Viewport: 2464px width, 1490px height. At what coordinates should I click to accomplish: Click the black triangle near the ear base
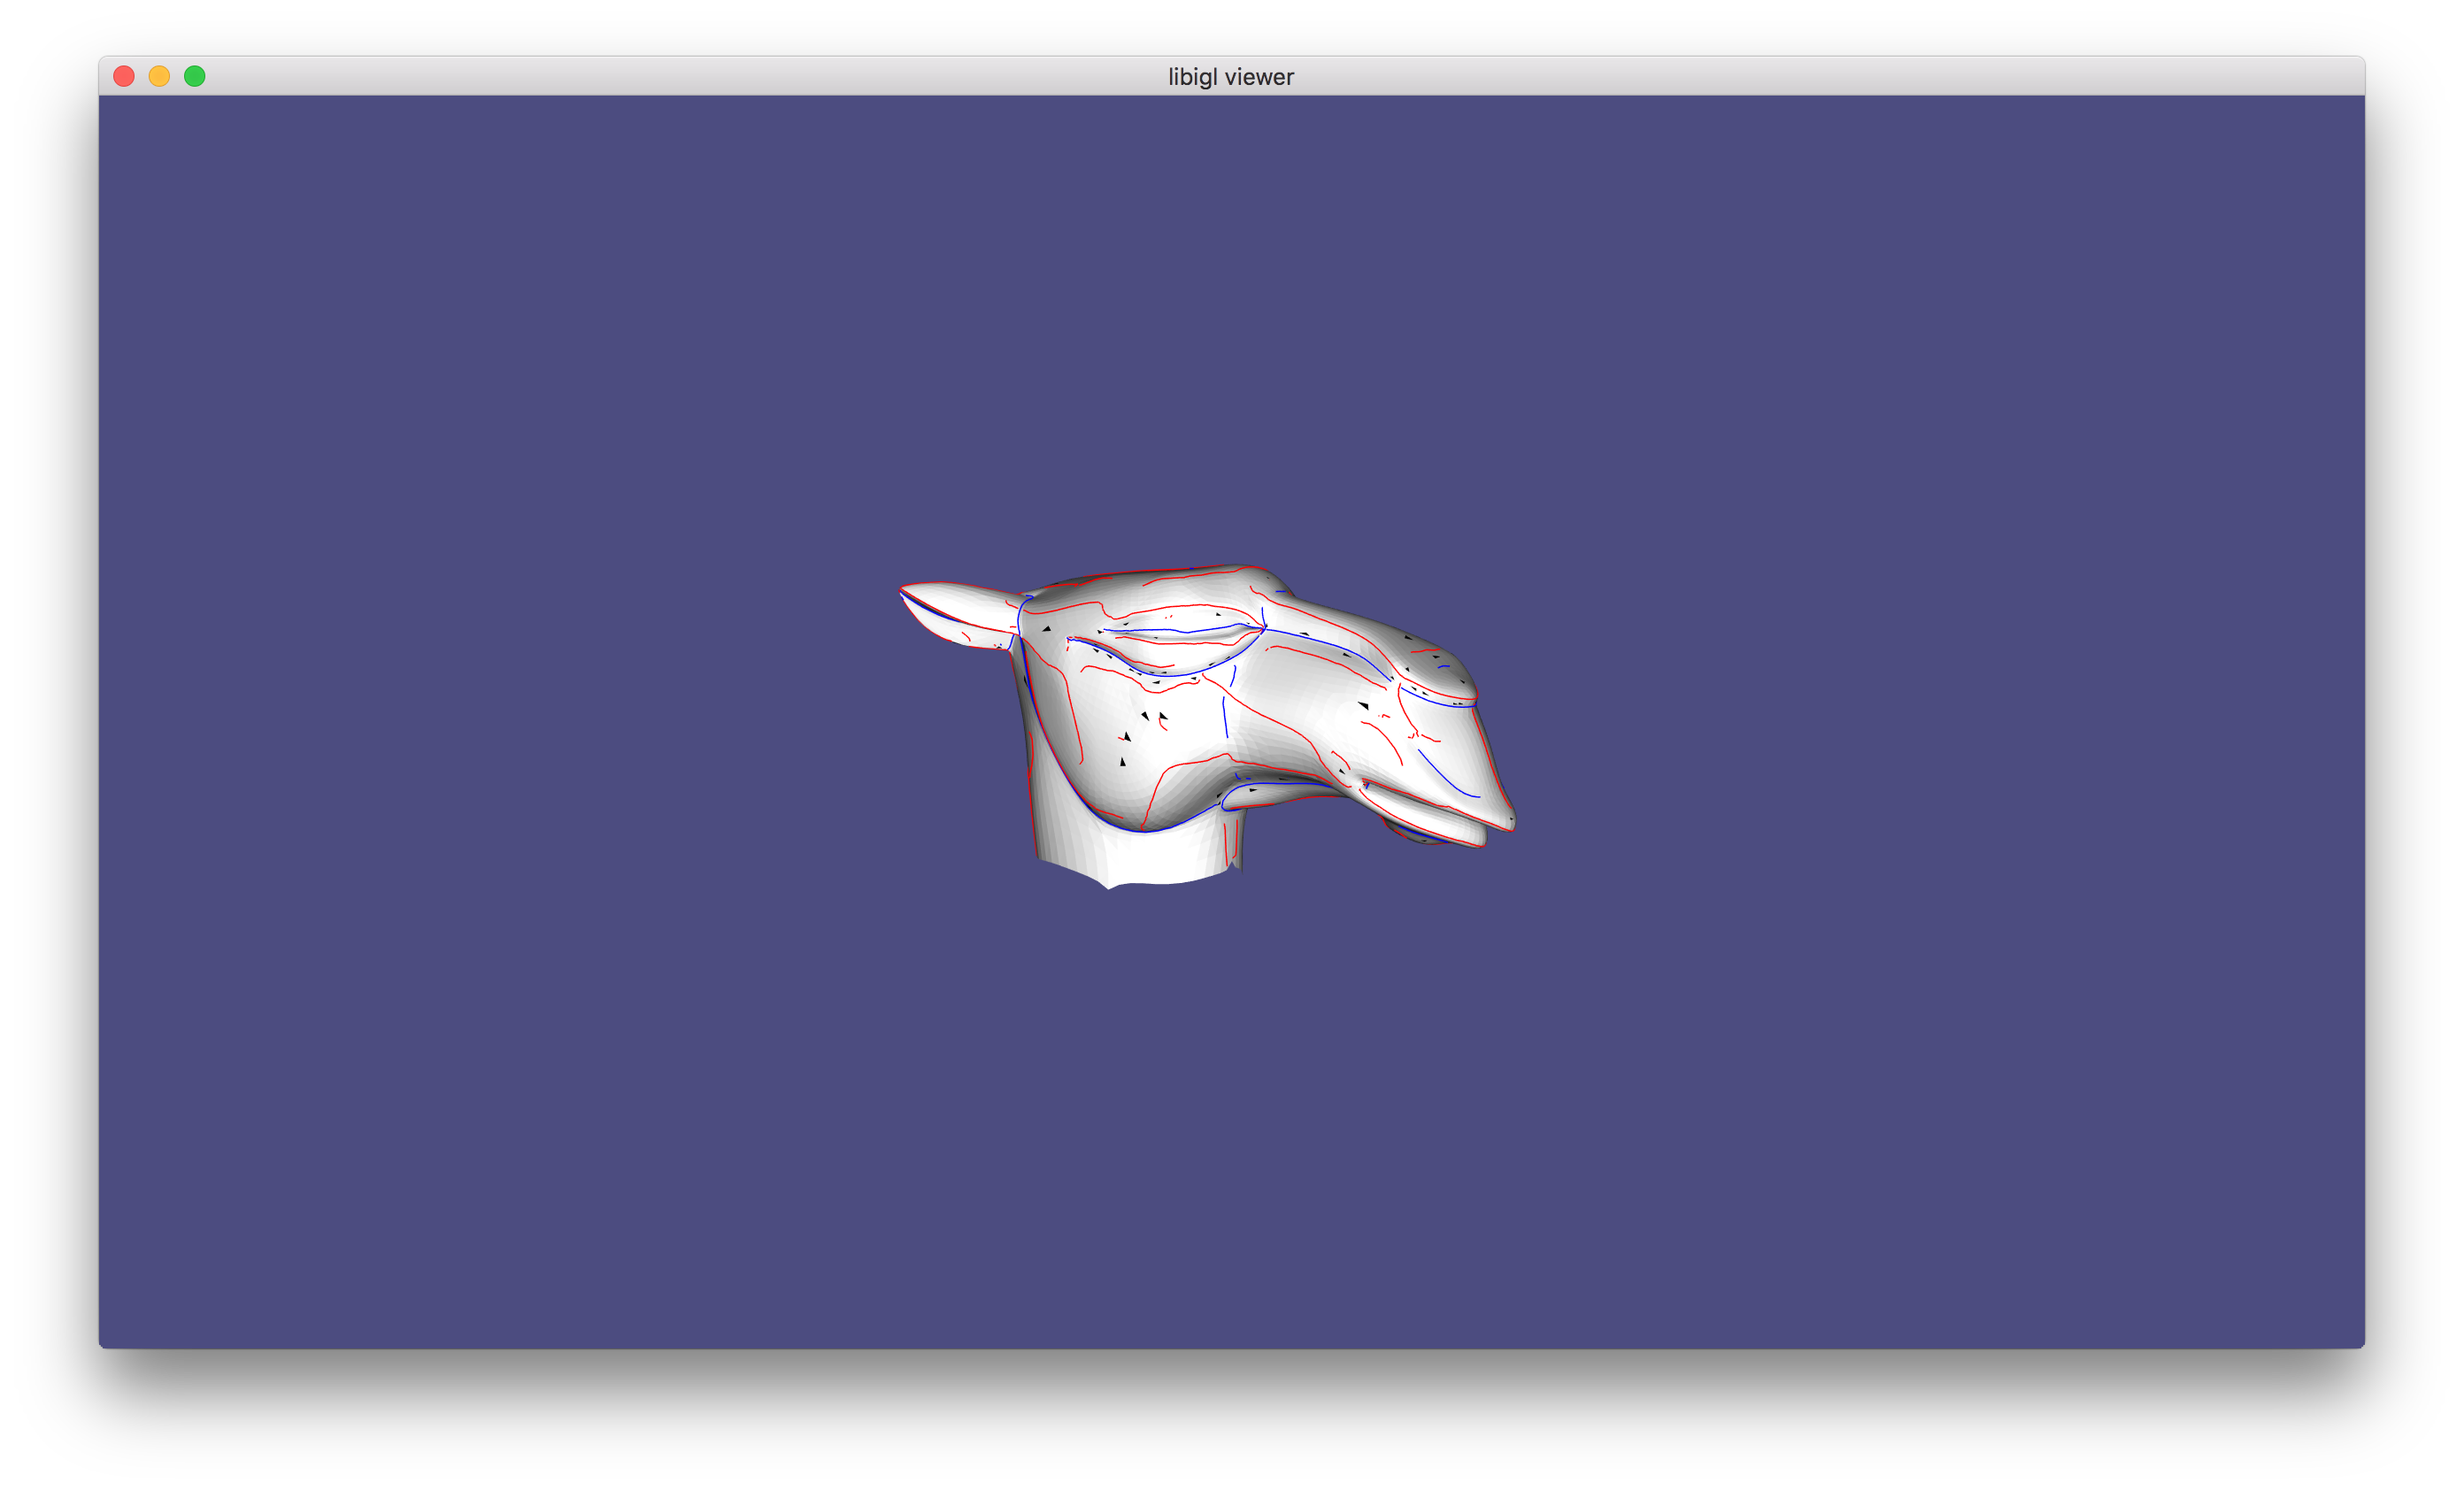(1047, 628)
